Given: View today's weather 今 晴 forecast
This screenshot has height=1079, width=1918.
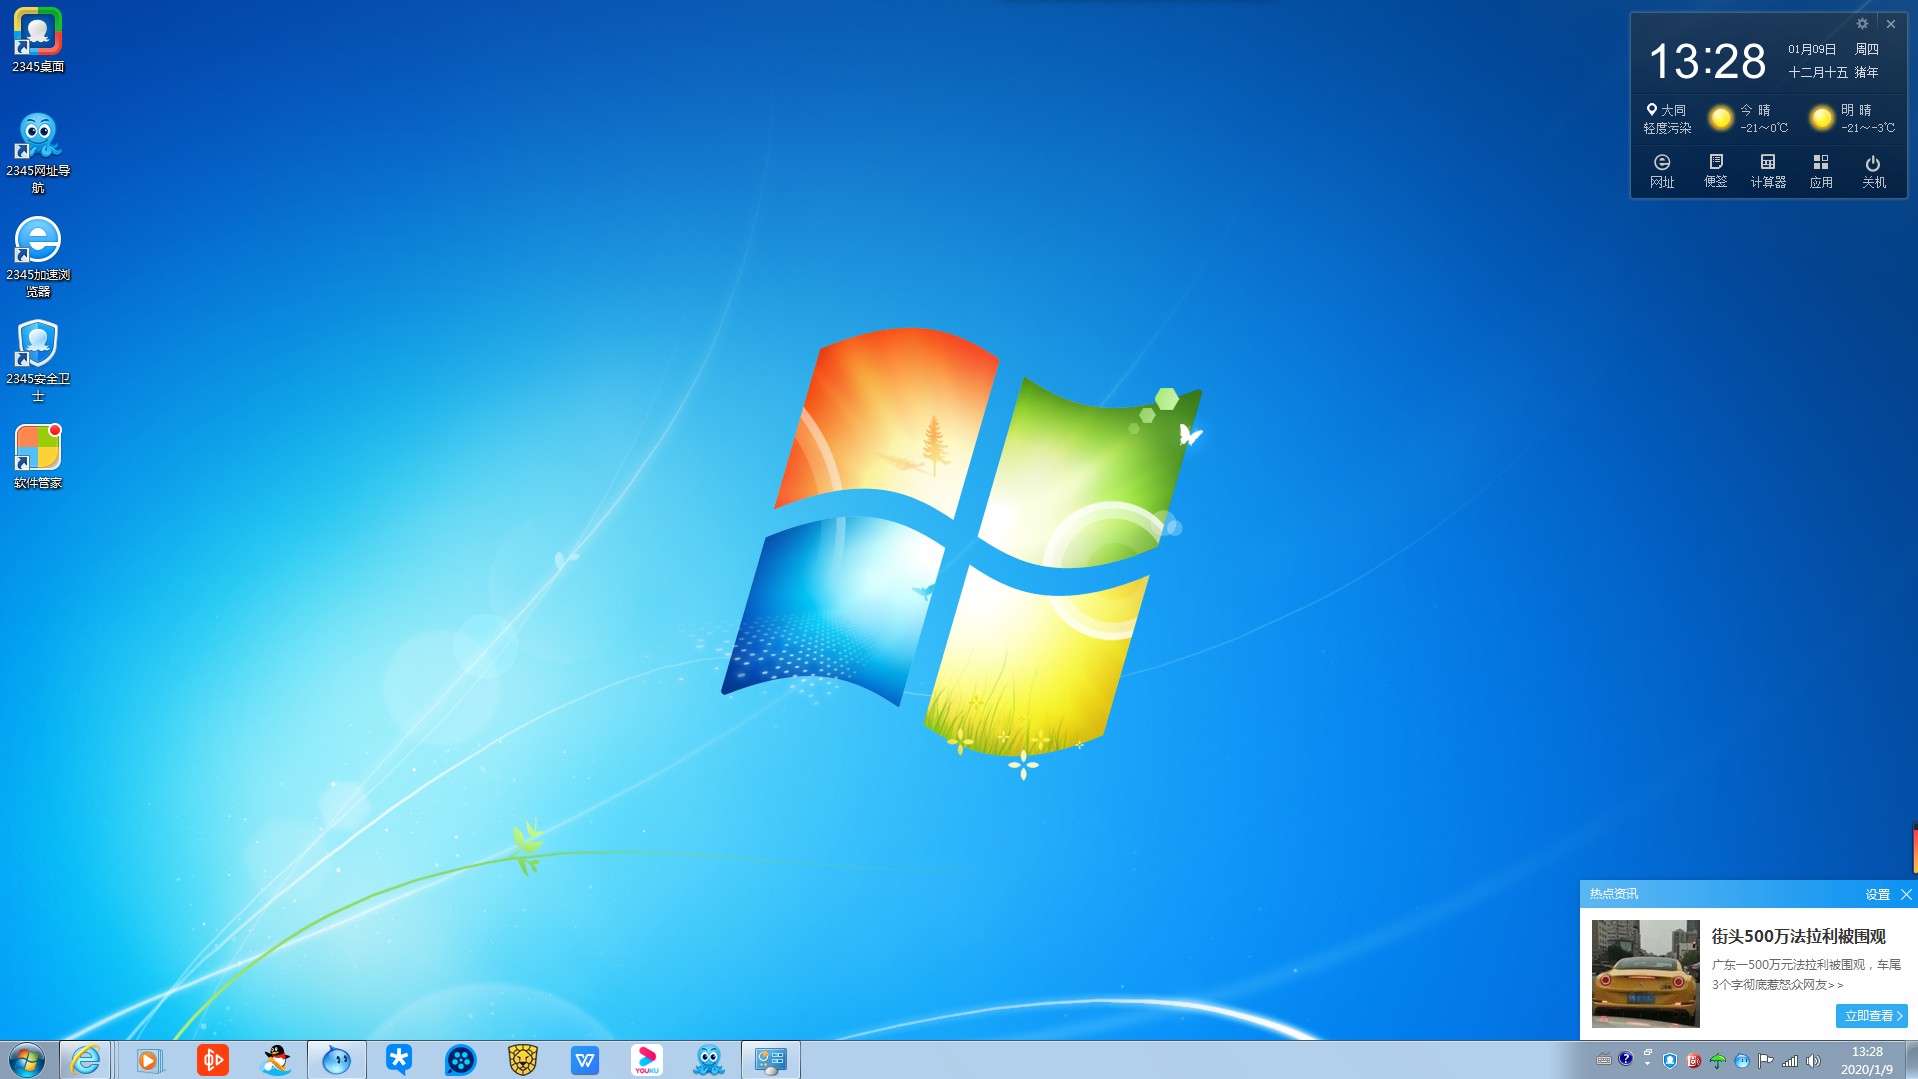Looking at the screenshot, I should (1750, 118).
